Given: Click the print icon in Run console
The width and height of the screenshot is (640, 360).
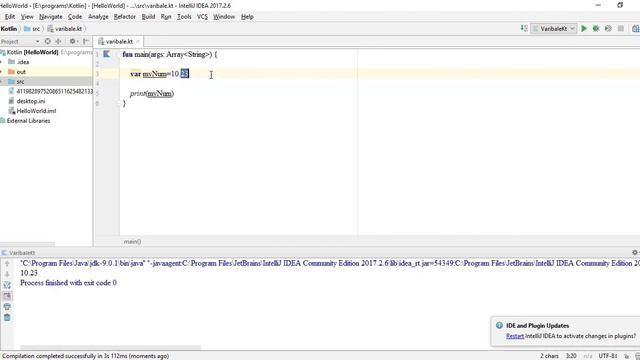Looking at the screenshot, I should 7,307.
